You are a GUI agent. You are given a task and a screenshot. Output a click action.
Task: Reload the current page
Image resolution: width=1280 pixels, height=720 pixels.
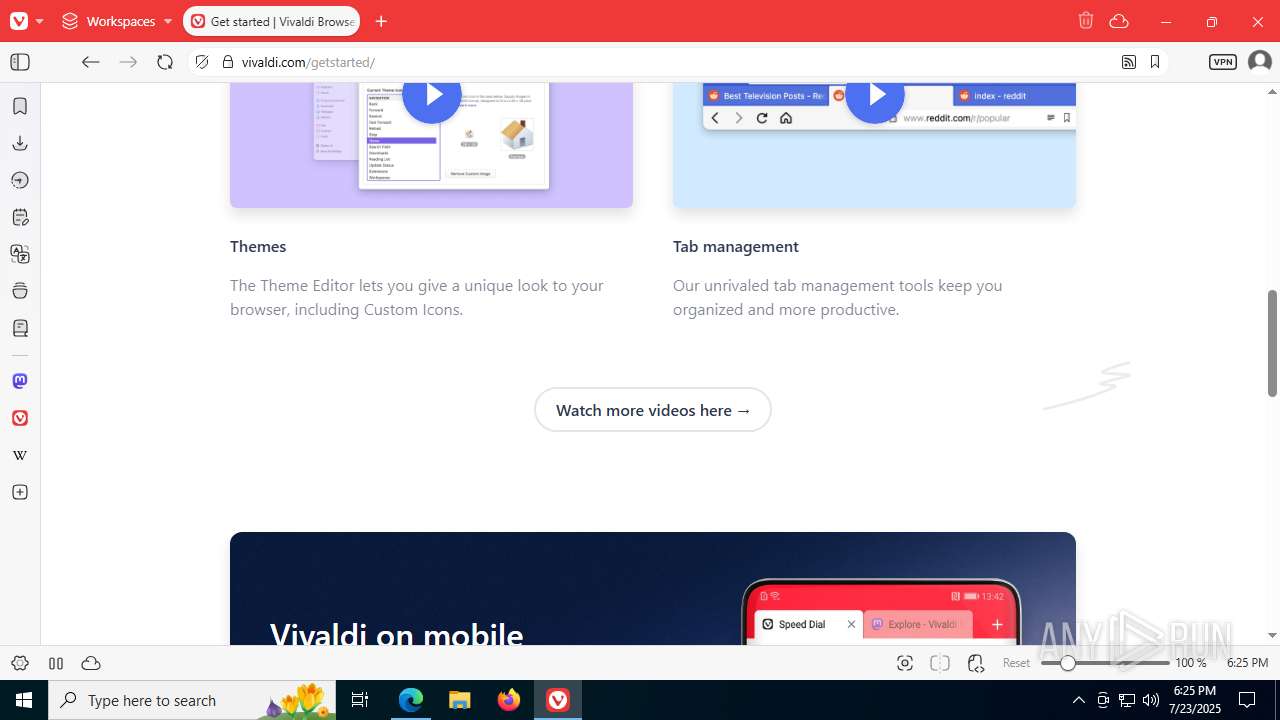pyautogui.click(x=165, y=62)
